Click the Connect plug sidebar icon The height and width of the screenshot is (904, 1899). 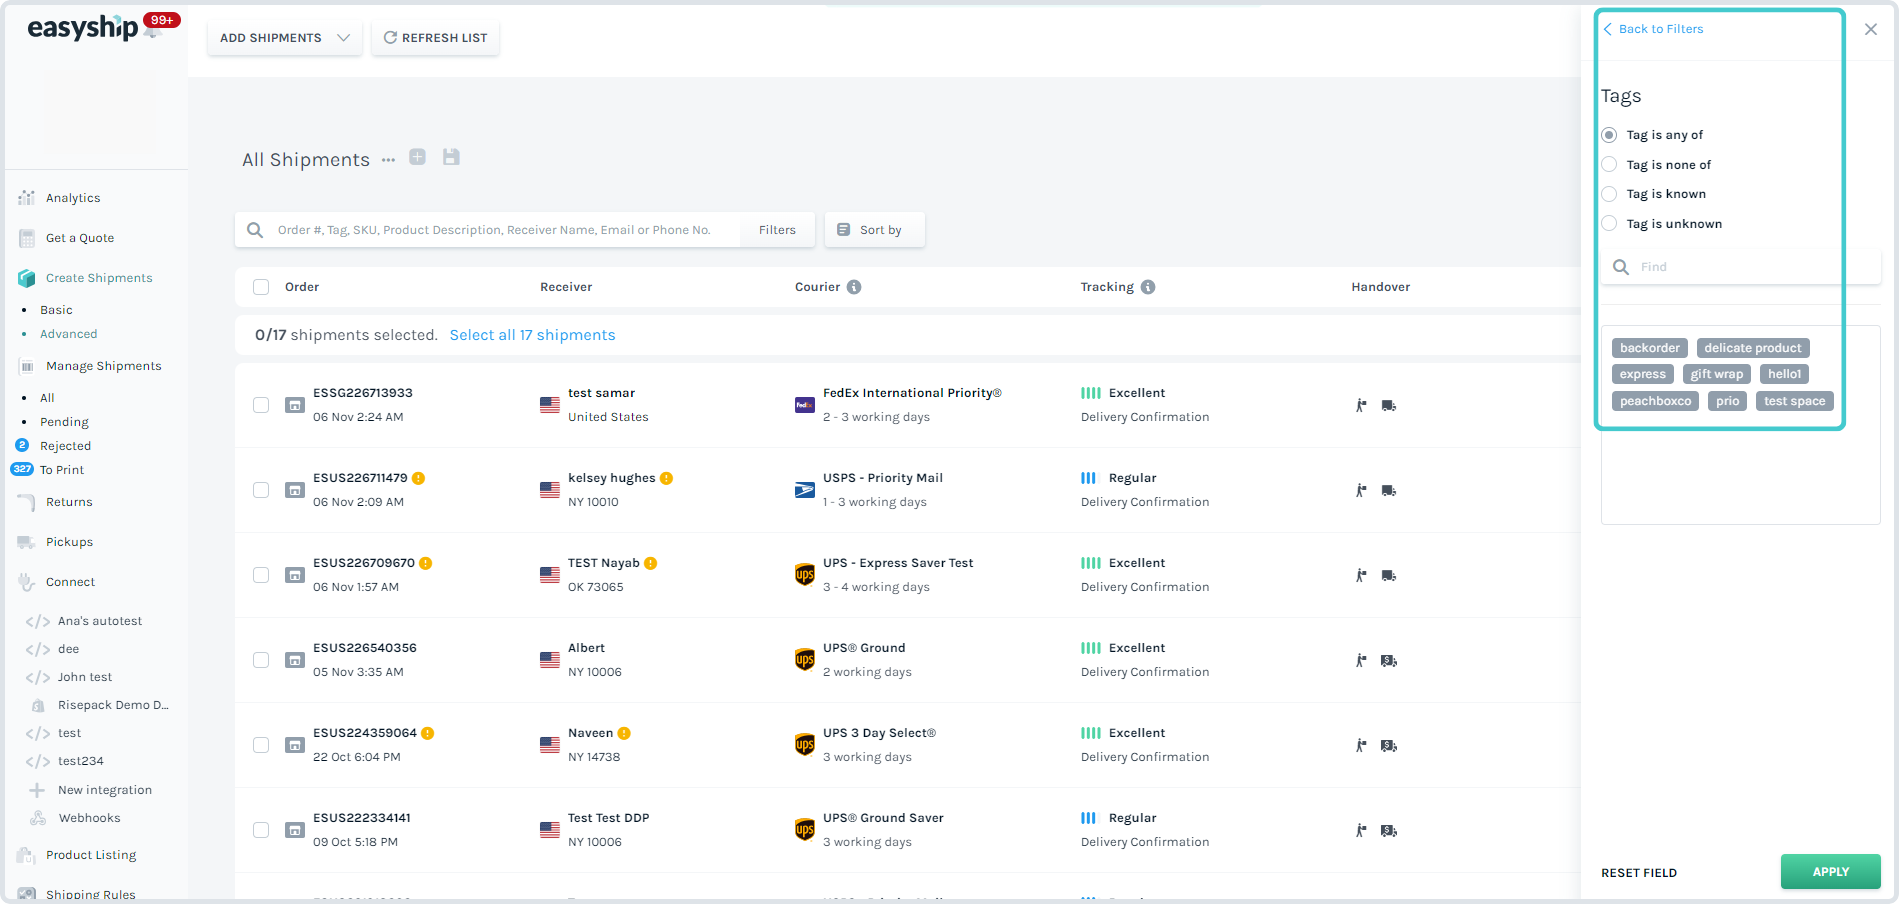click(27, 582)
